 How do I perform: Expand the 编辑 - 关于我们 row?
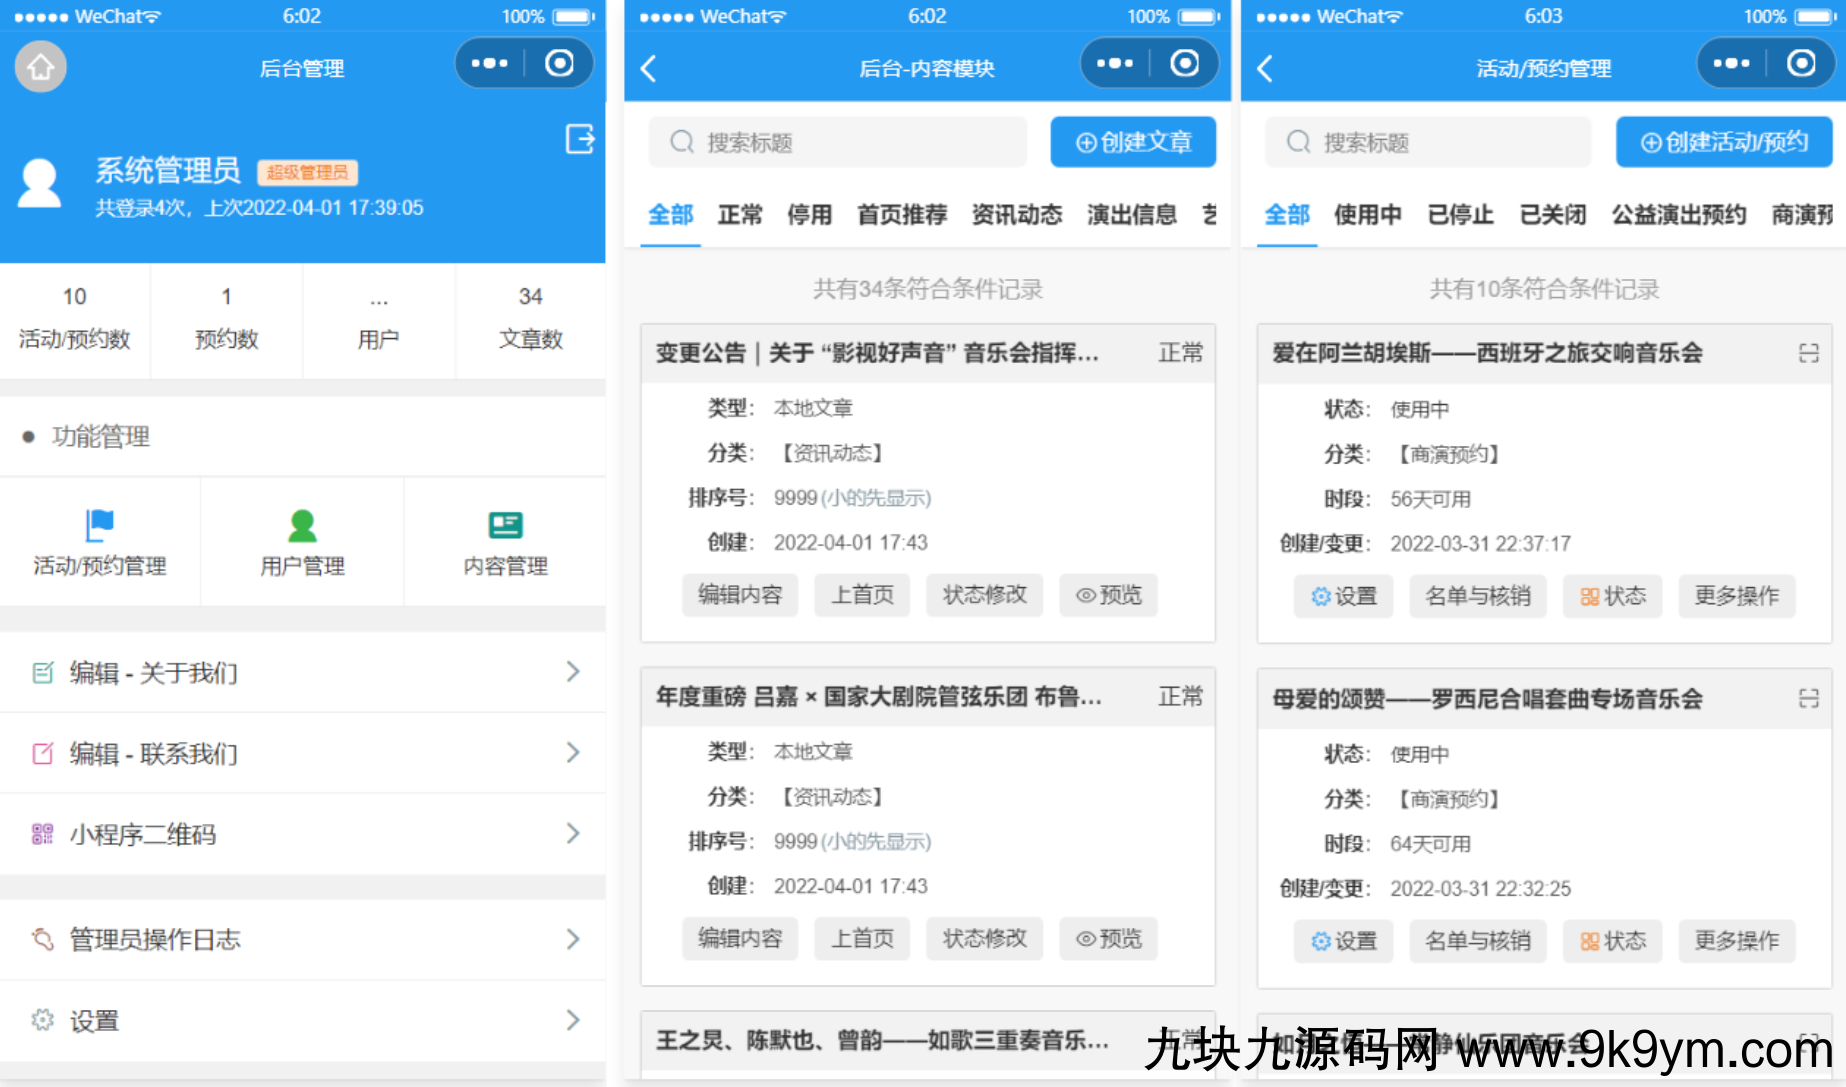572,672
